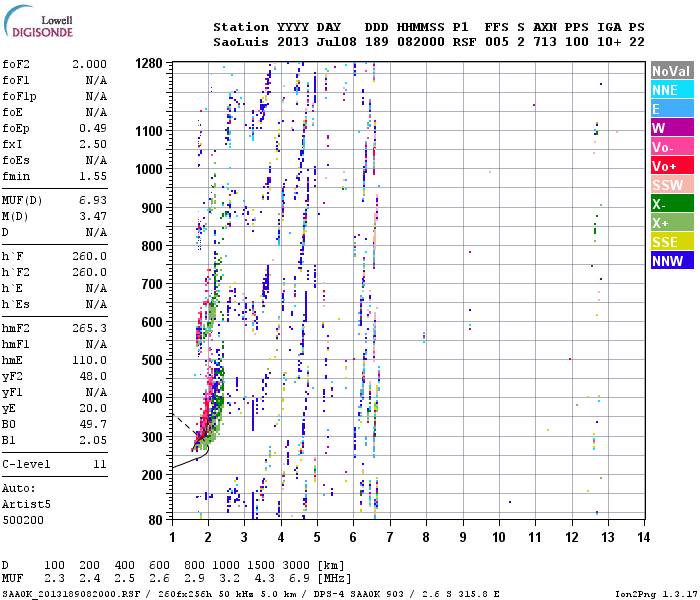The image size is (700, 600).
Task: Click the foF1 N/A value
Action: click(96, 80)
